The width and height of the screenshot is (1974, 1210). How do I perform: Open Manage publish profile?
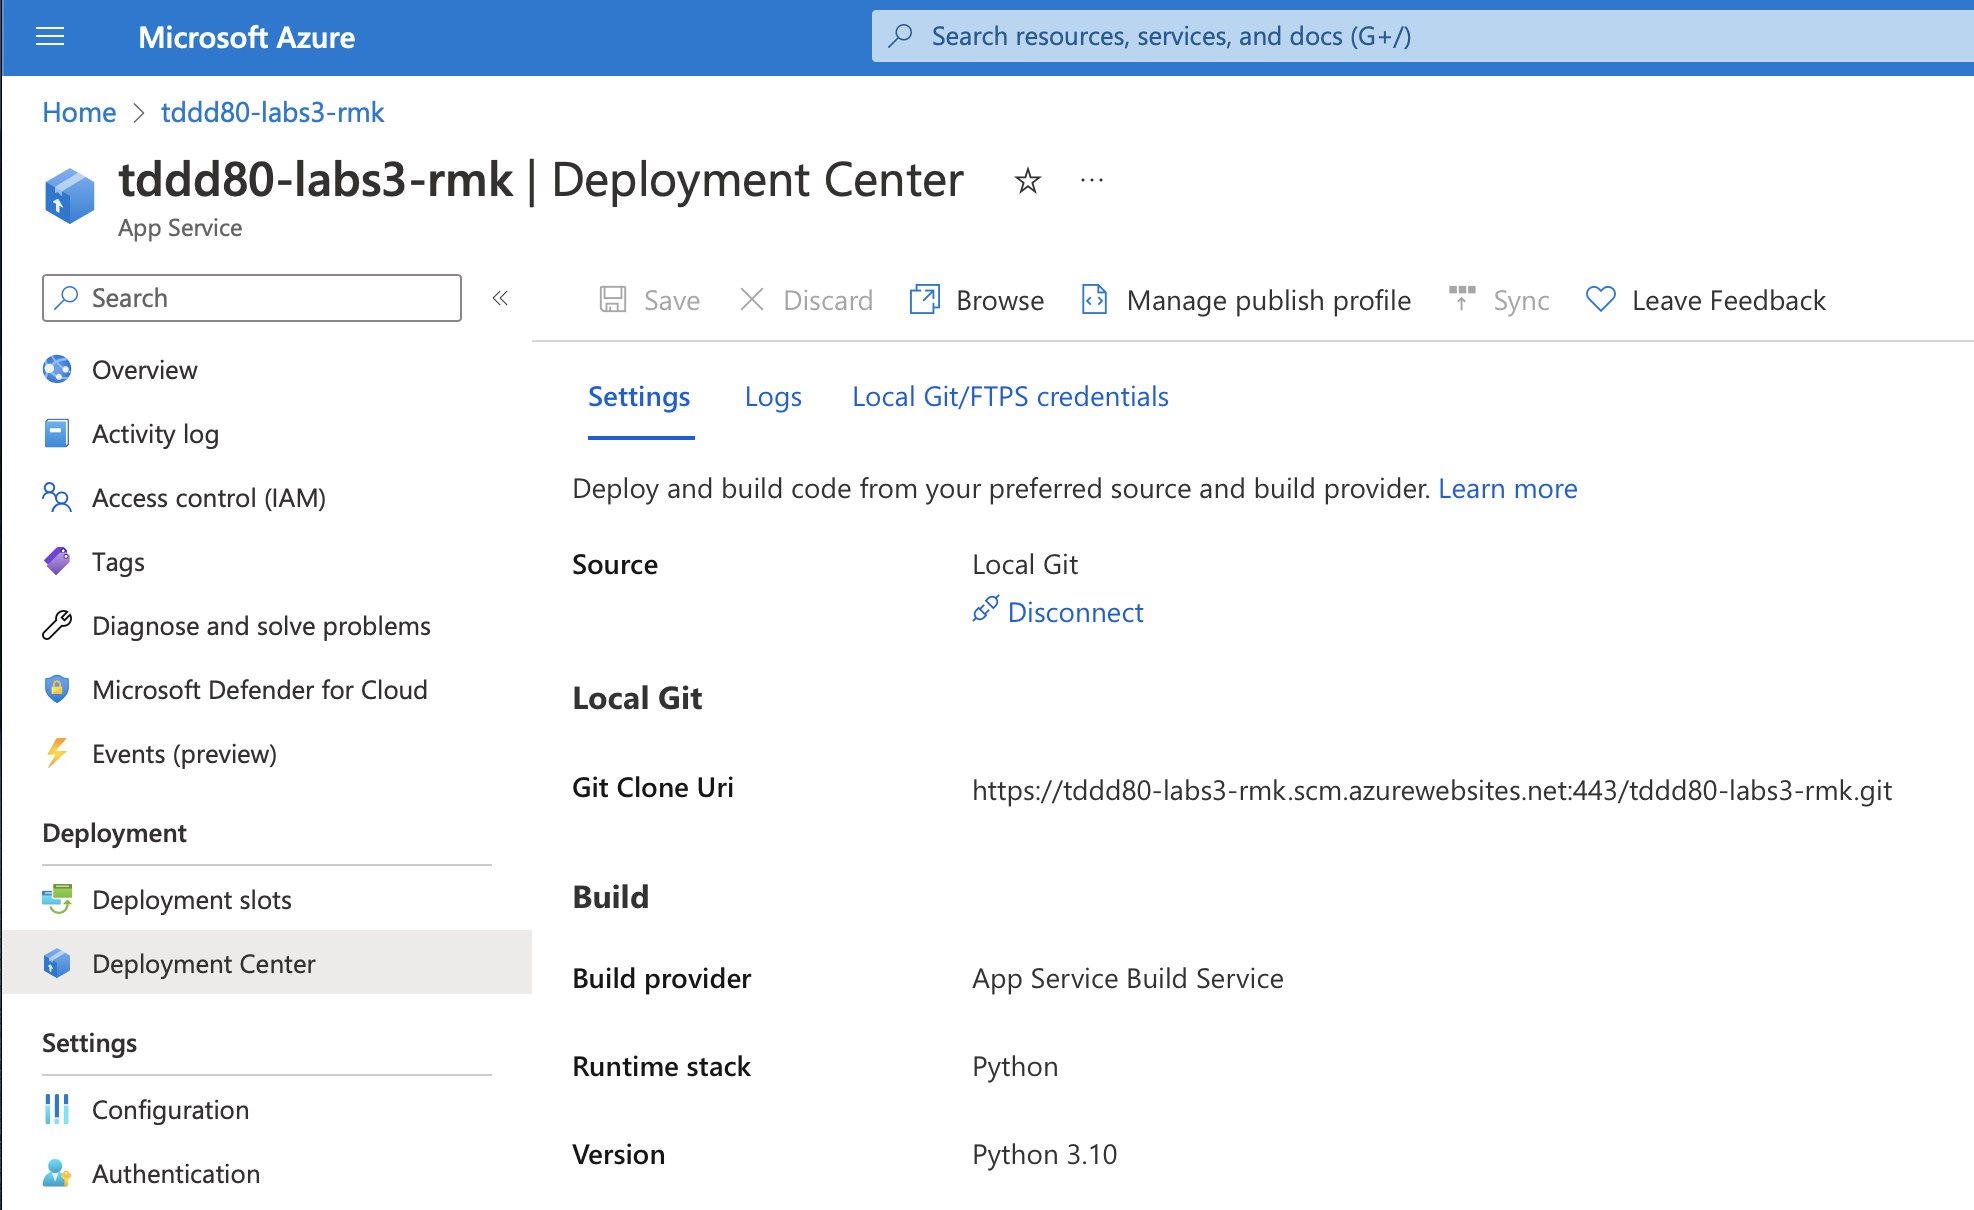pos(1245,300)
